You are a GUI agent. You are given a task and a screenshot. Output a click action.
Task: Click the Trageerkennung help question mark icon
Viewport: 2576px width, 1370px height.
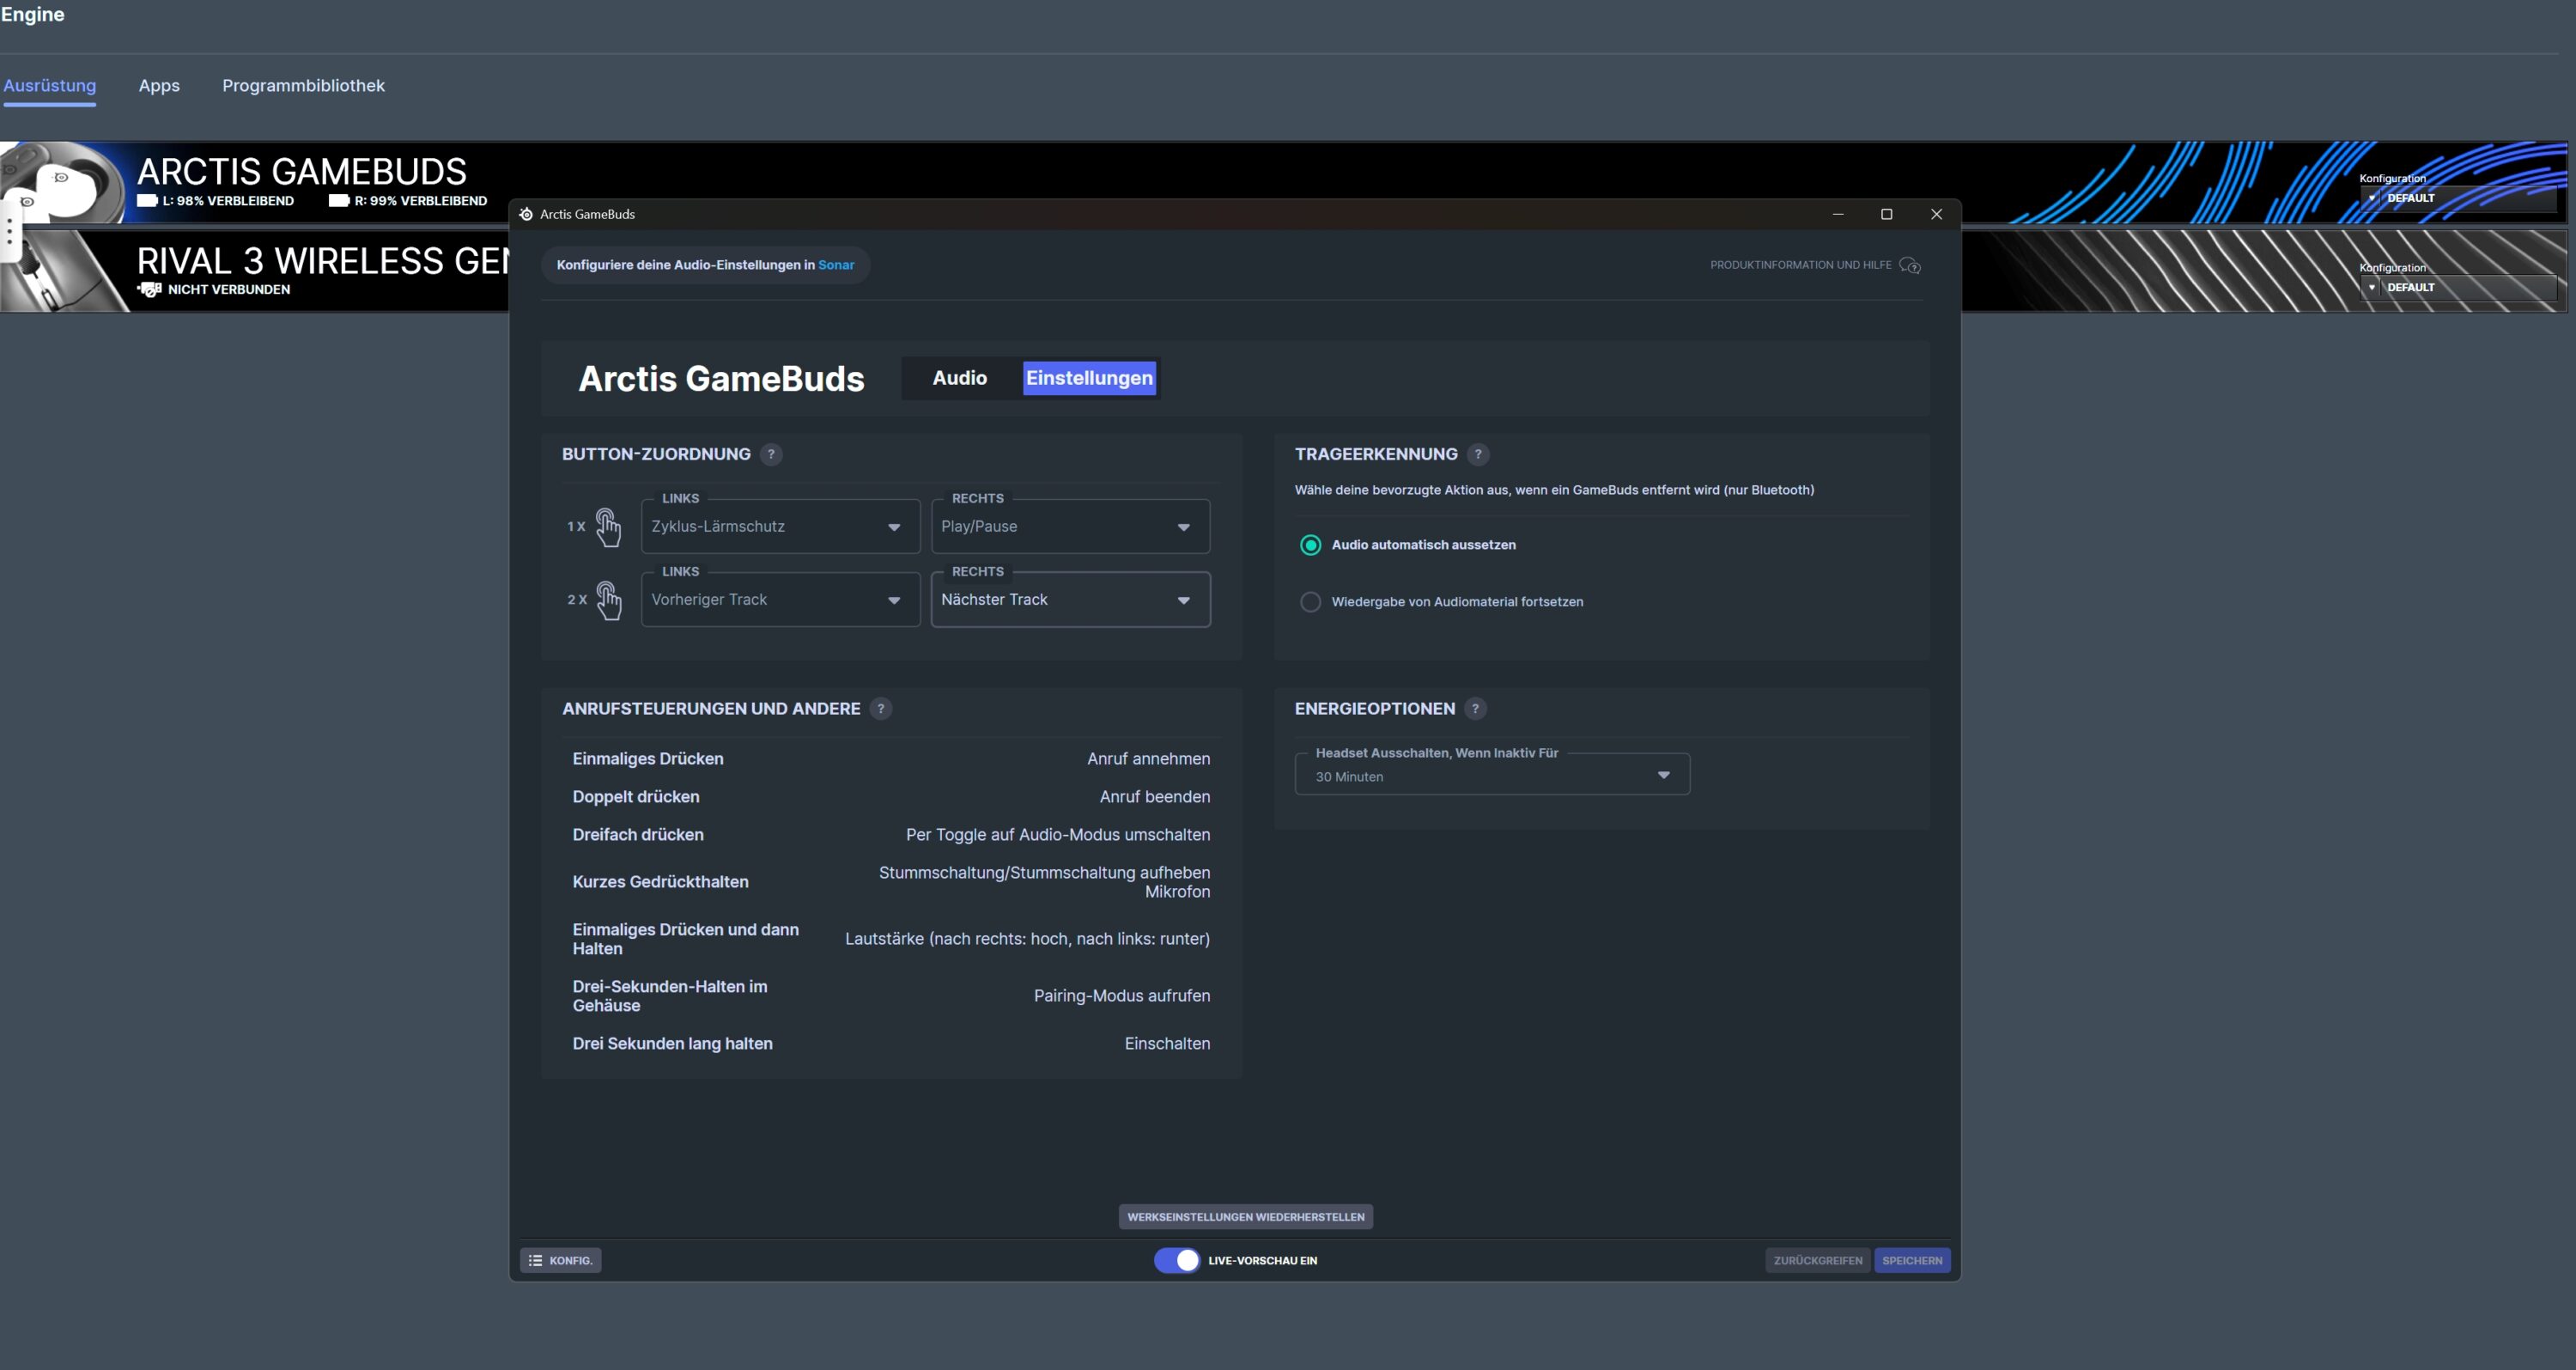1478,454
